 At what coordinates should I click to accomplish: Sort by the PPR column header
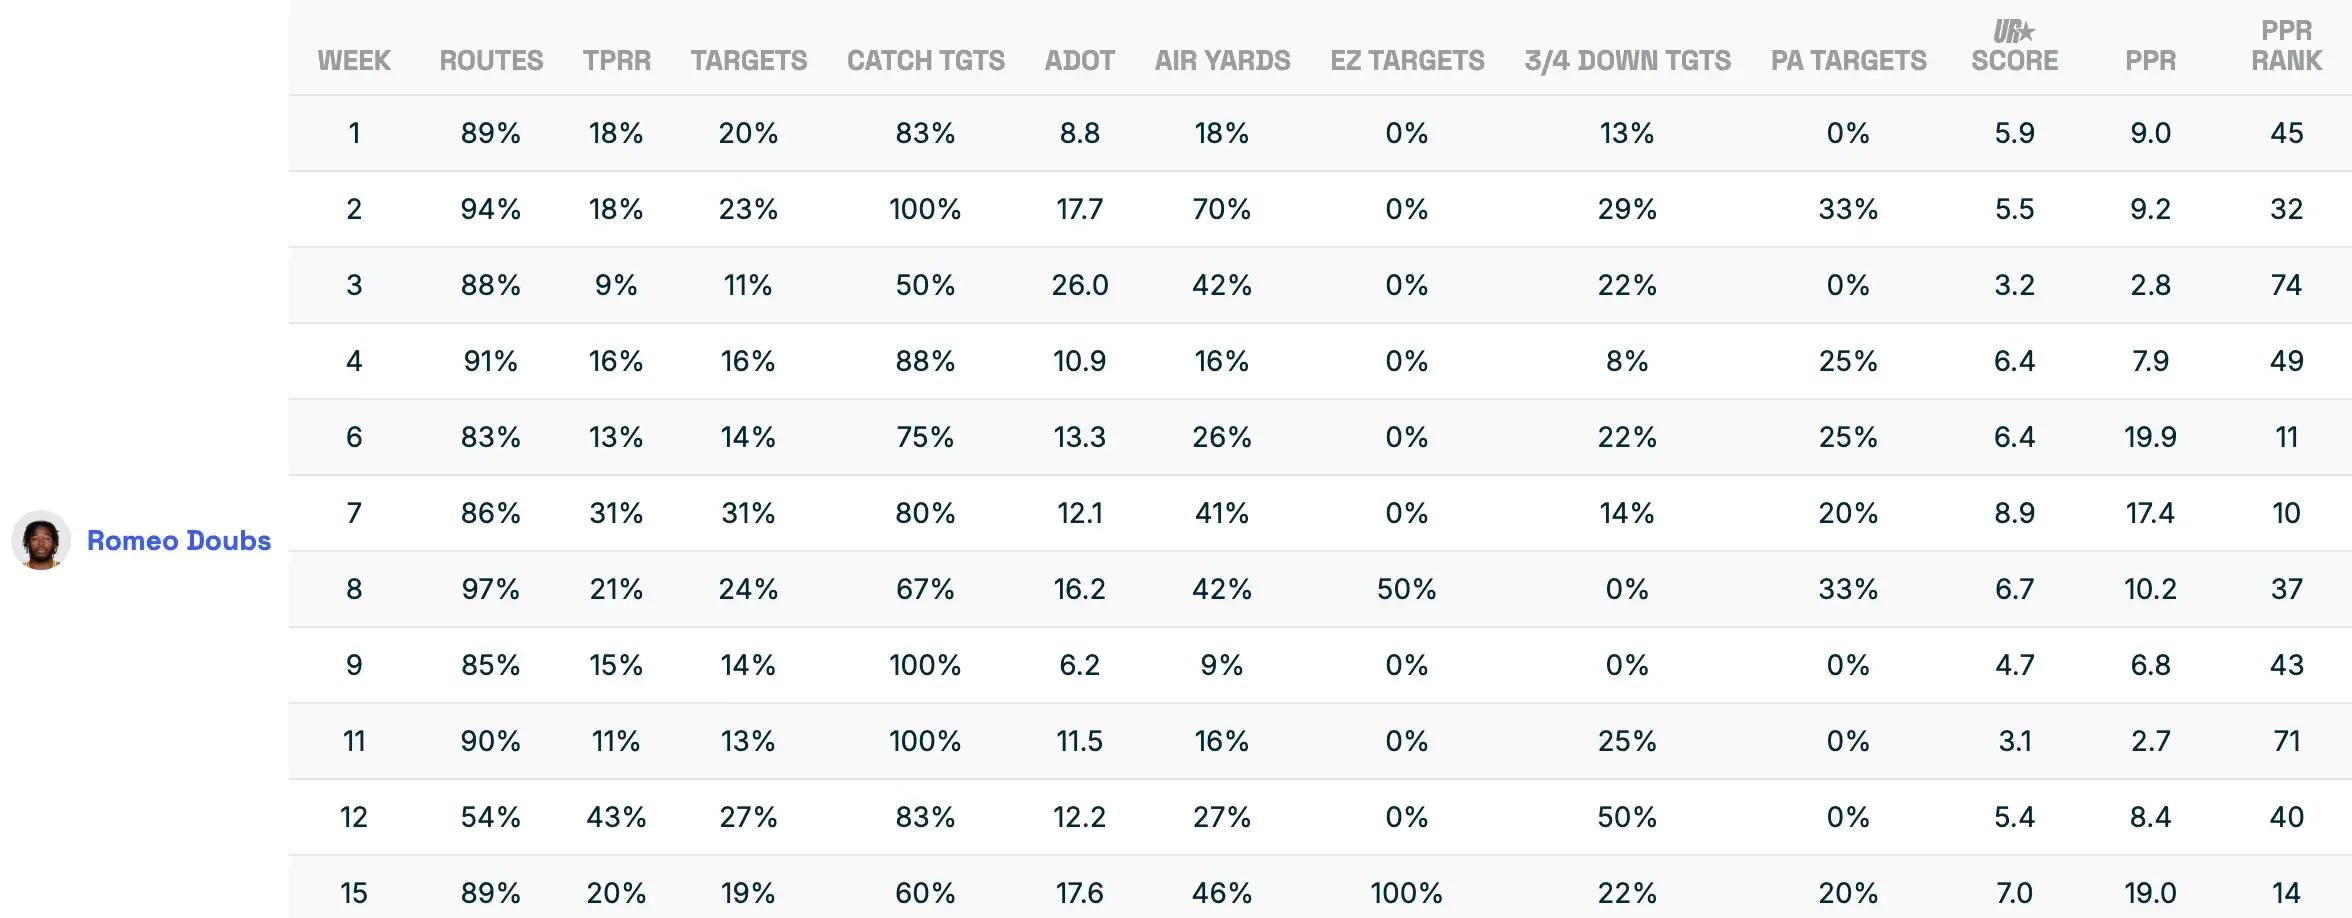[2150, 61]
